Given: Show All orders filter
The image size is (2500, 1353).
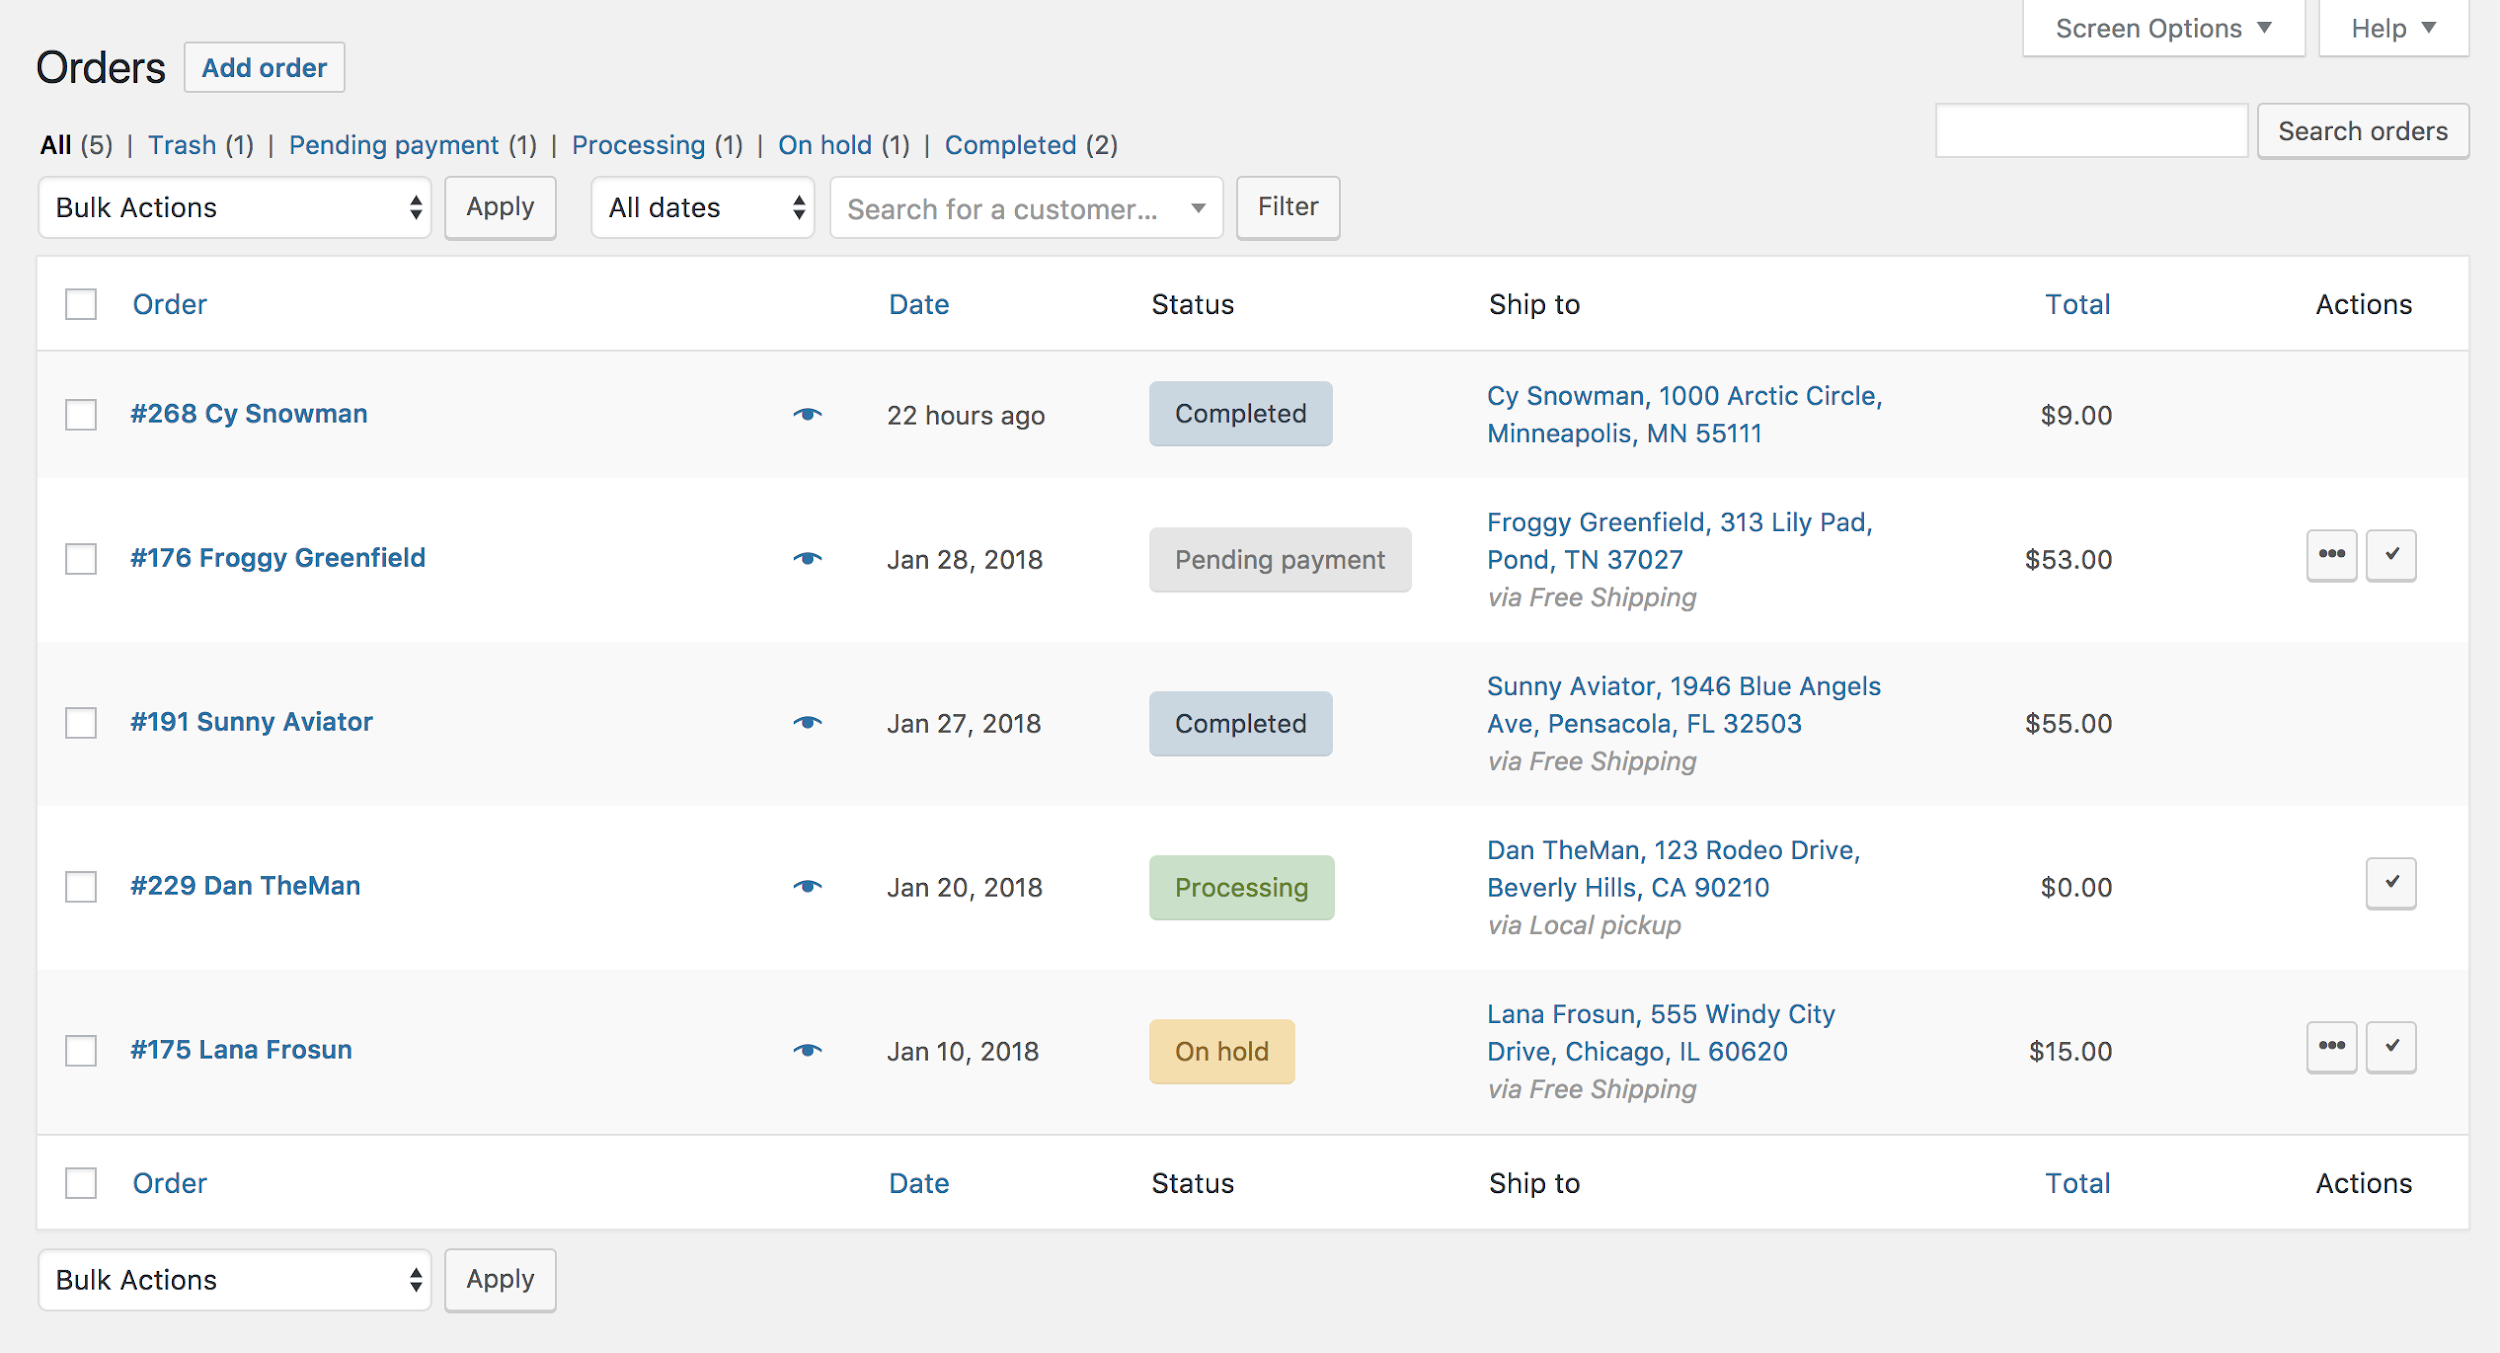Looking at the screenshot, I should pos(55,145).
